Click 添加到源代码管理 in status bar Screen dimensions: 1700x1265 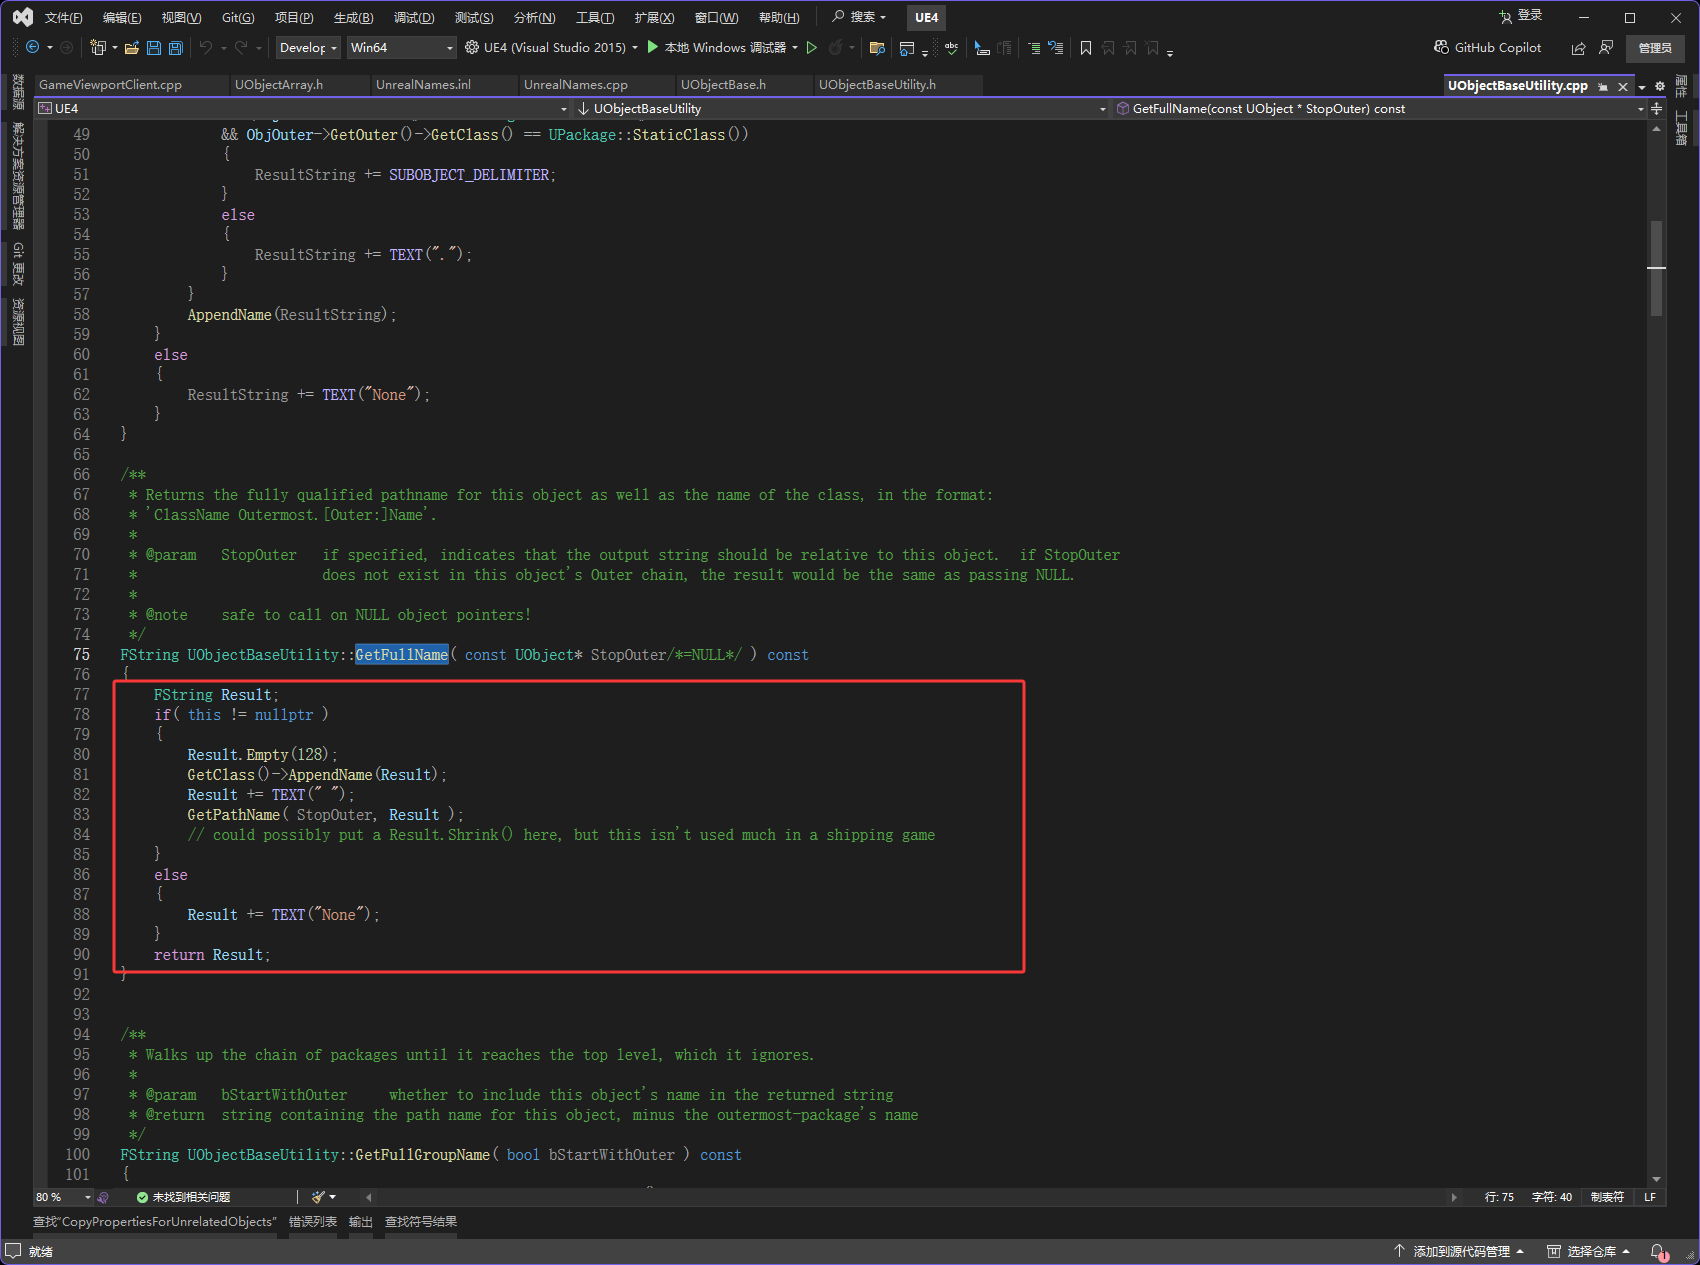[1459, 1251]
